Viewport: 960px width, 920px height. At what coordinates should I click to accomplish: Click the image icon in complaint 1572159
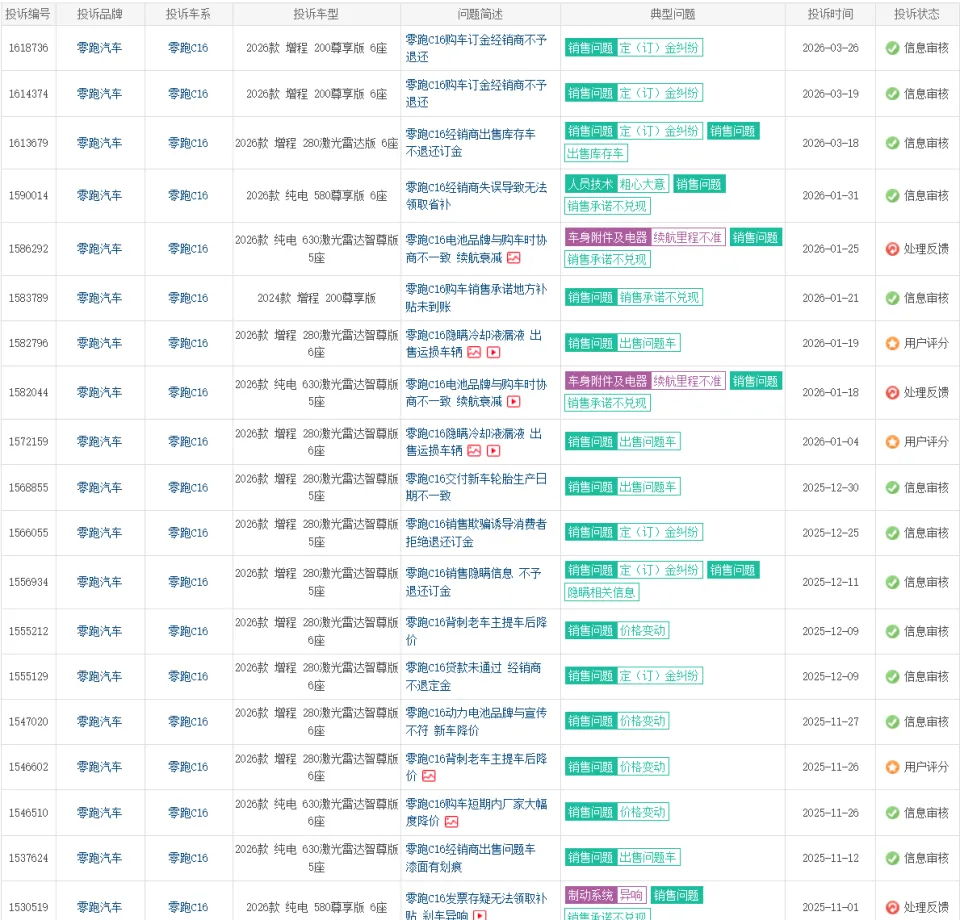pos(474,451)
